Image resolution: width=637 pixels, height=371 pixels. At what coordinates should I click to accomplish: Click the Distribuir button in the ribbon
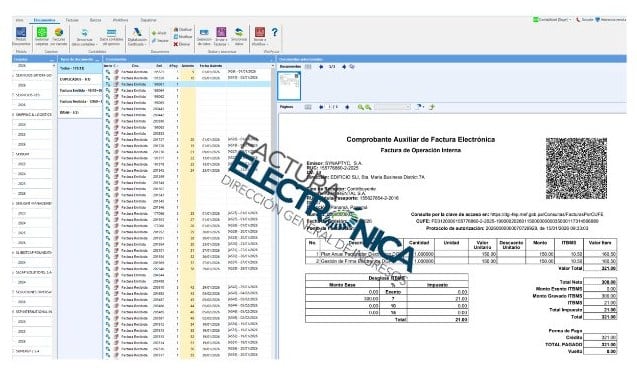coord(183,29)
